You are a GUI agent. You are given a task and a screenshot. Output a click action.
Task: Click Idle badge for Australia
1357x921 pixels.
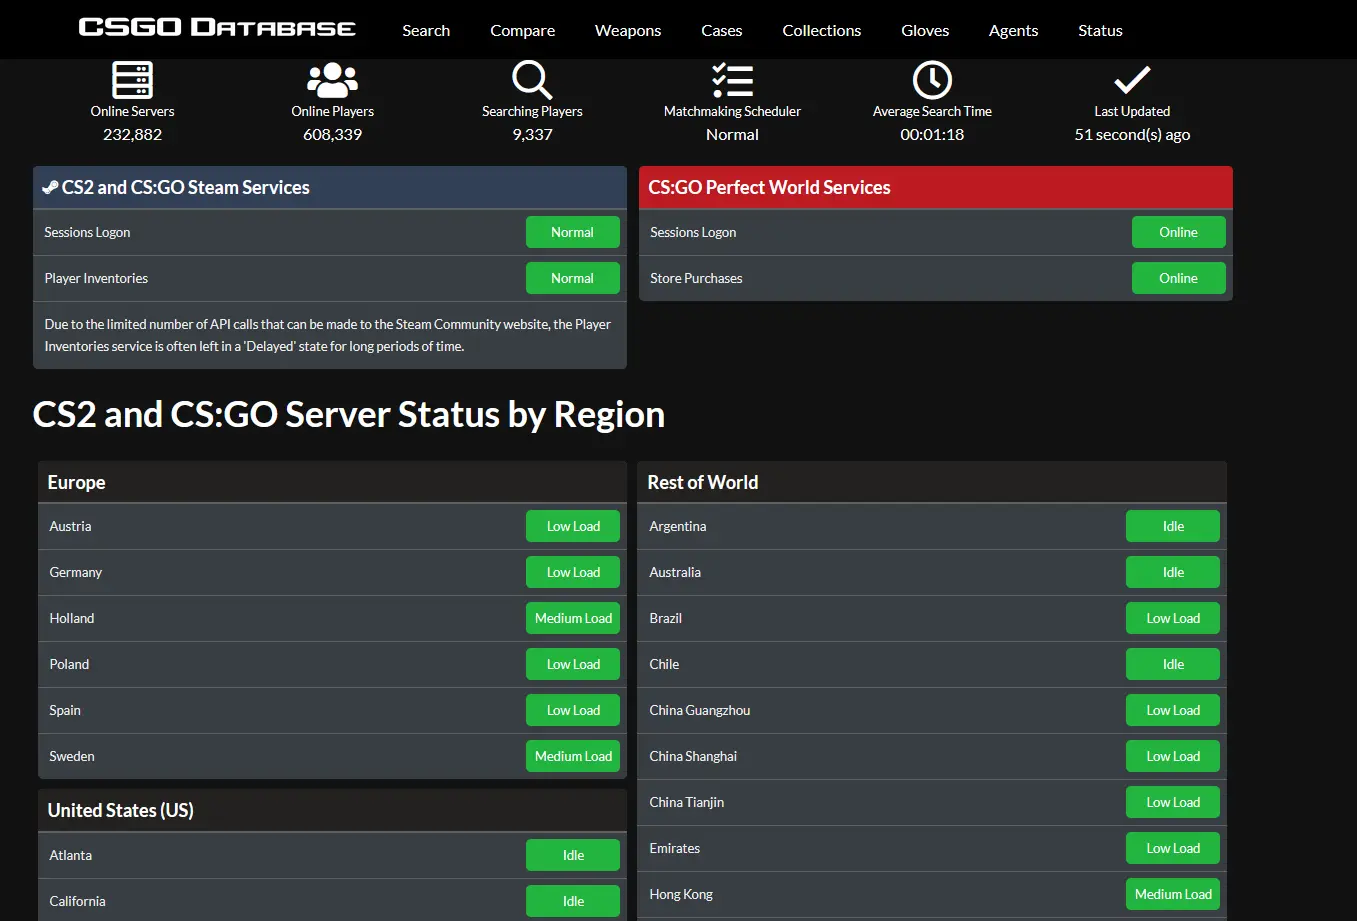click(x=1173, y=572)
